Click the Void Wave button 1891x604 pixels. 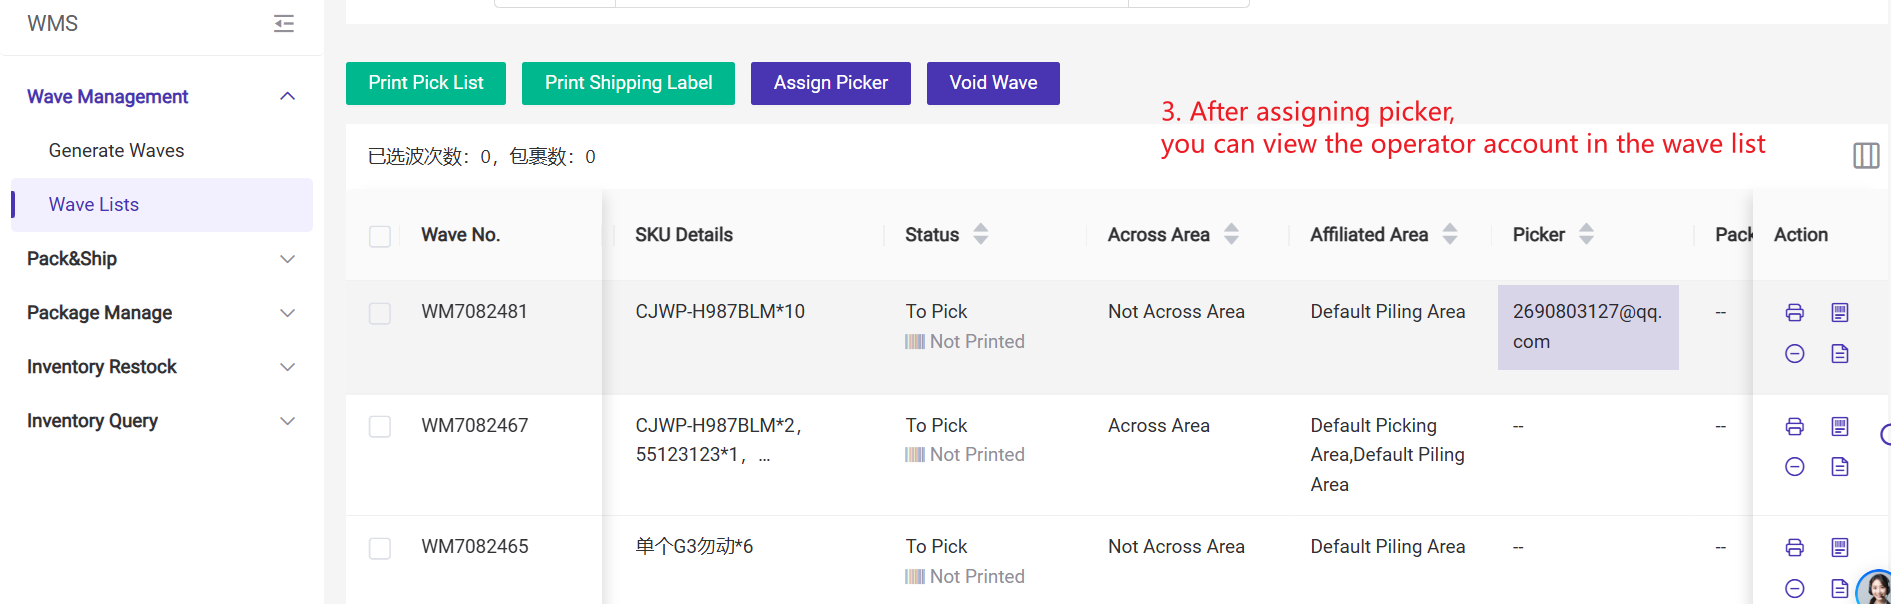992,83
